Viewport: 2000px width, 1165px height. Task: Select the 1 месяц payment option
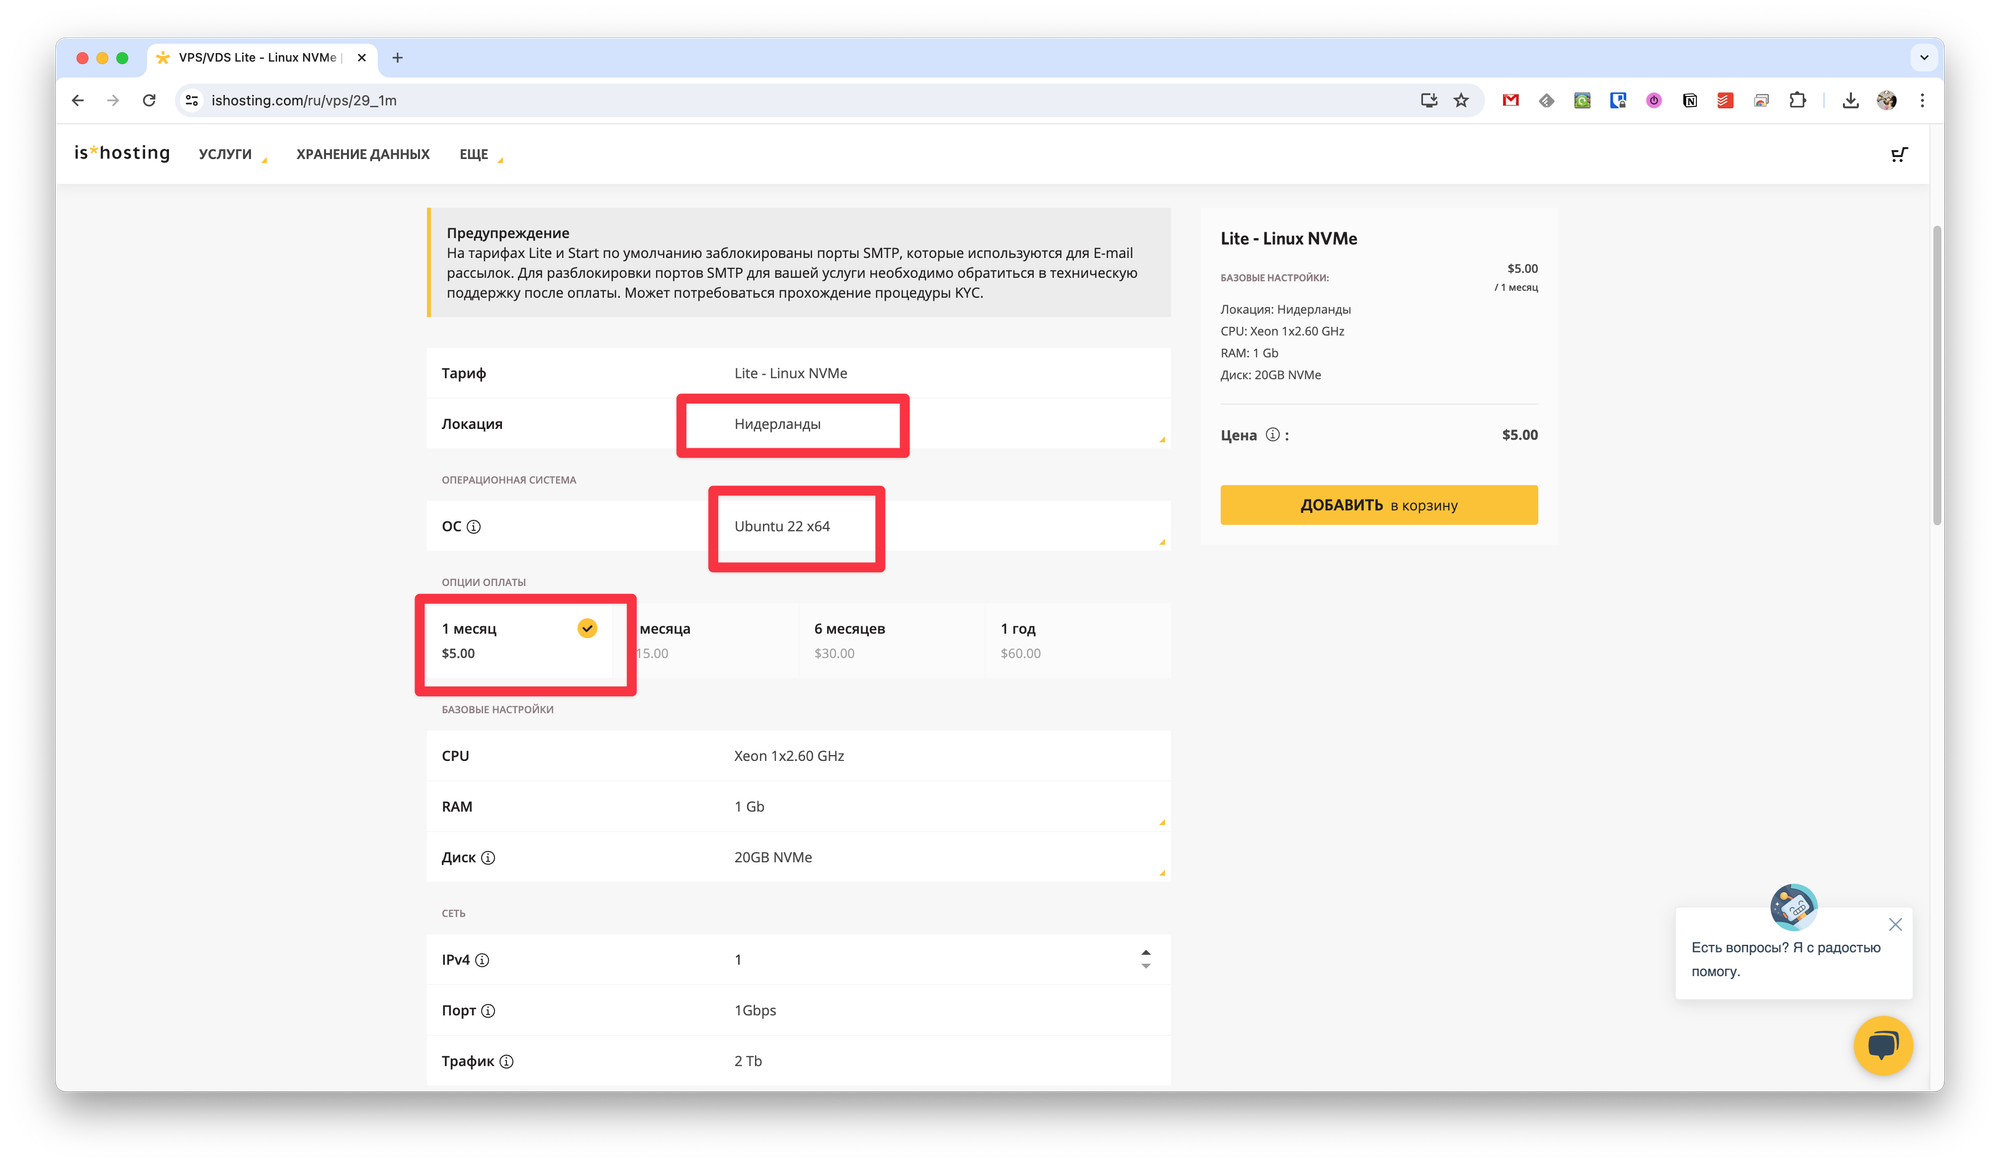(x=518, y=640)
